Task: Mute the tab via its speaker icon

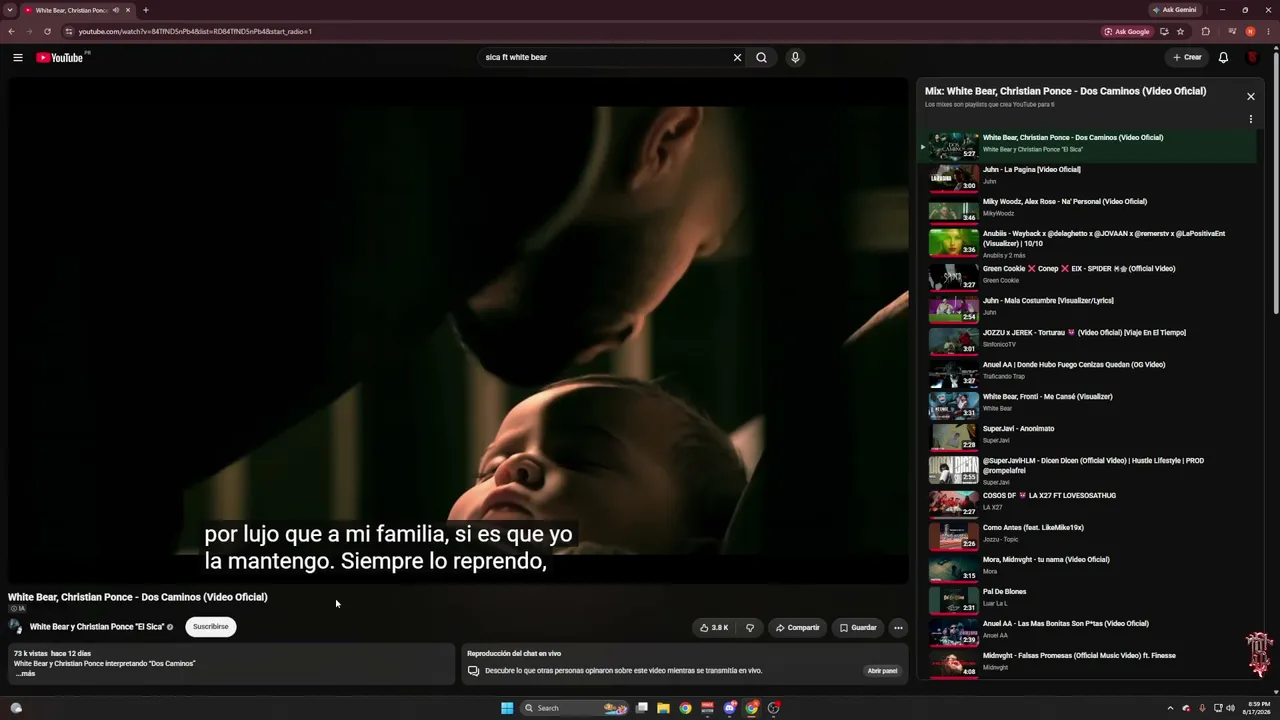Action: coord(116,10)
